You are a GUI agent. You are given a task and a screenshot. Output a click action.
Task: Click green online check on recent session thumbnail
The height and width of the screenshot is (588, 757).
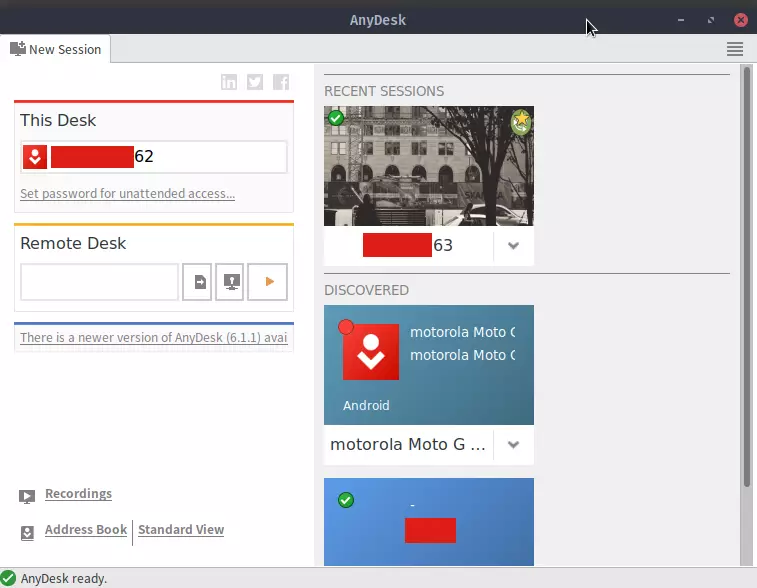[x=336, y=117]
